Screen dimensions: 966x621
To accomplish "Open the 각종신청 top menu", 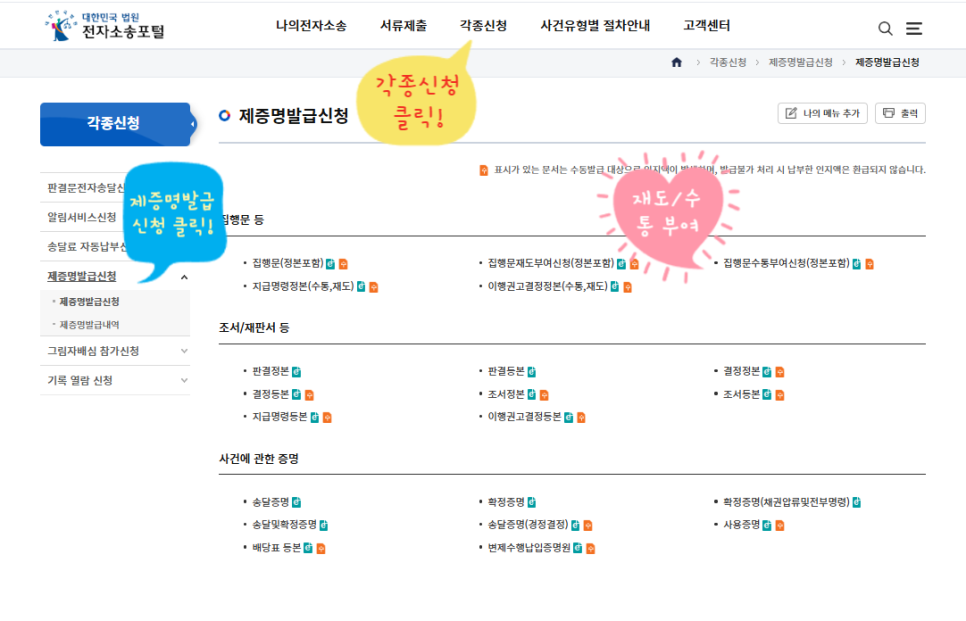I will [x=483, y=26].
